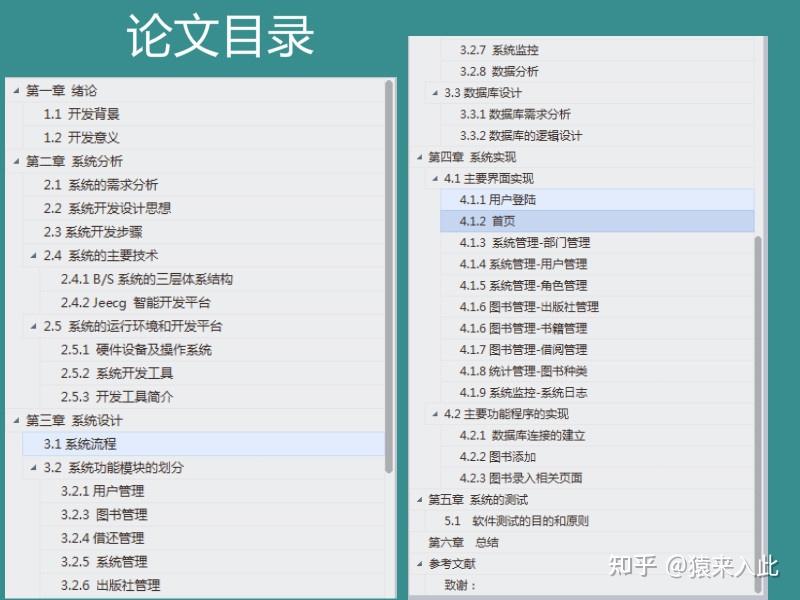Viewport: 800px width, 600px height.
Task: Open 3.2.5 系统管理 heading
Action: [x=104, y=562]
